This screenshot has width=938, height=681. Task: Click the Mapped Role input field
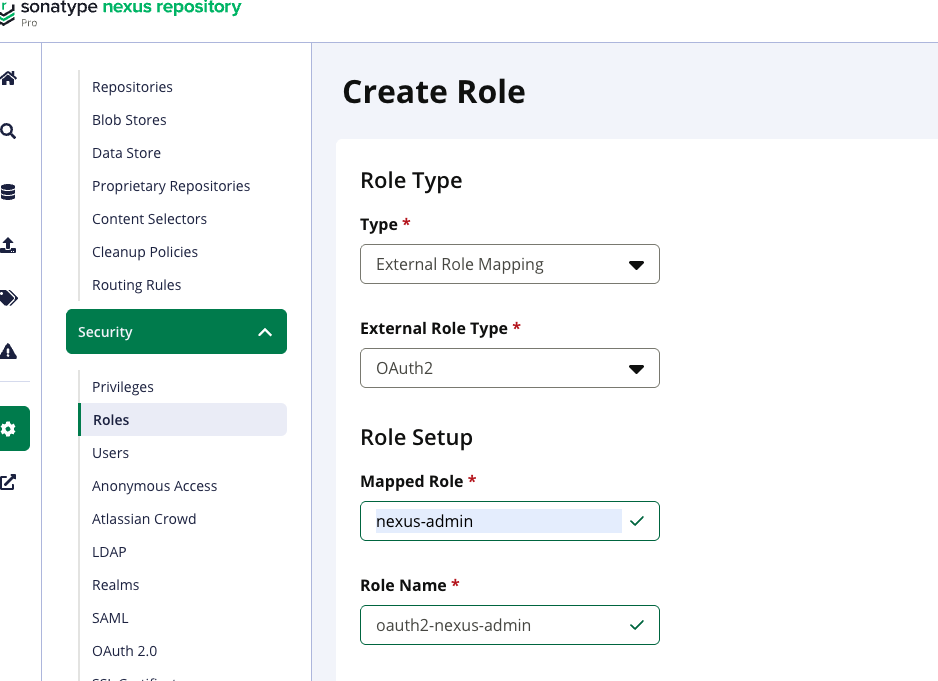[x=510, y=521]
